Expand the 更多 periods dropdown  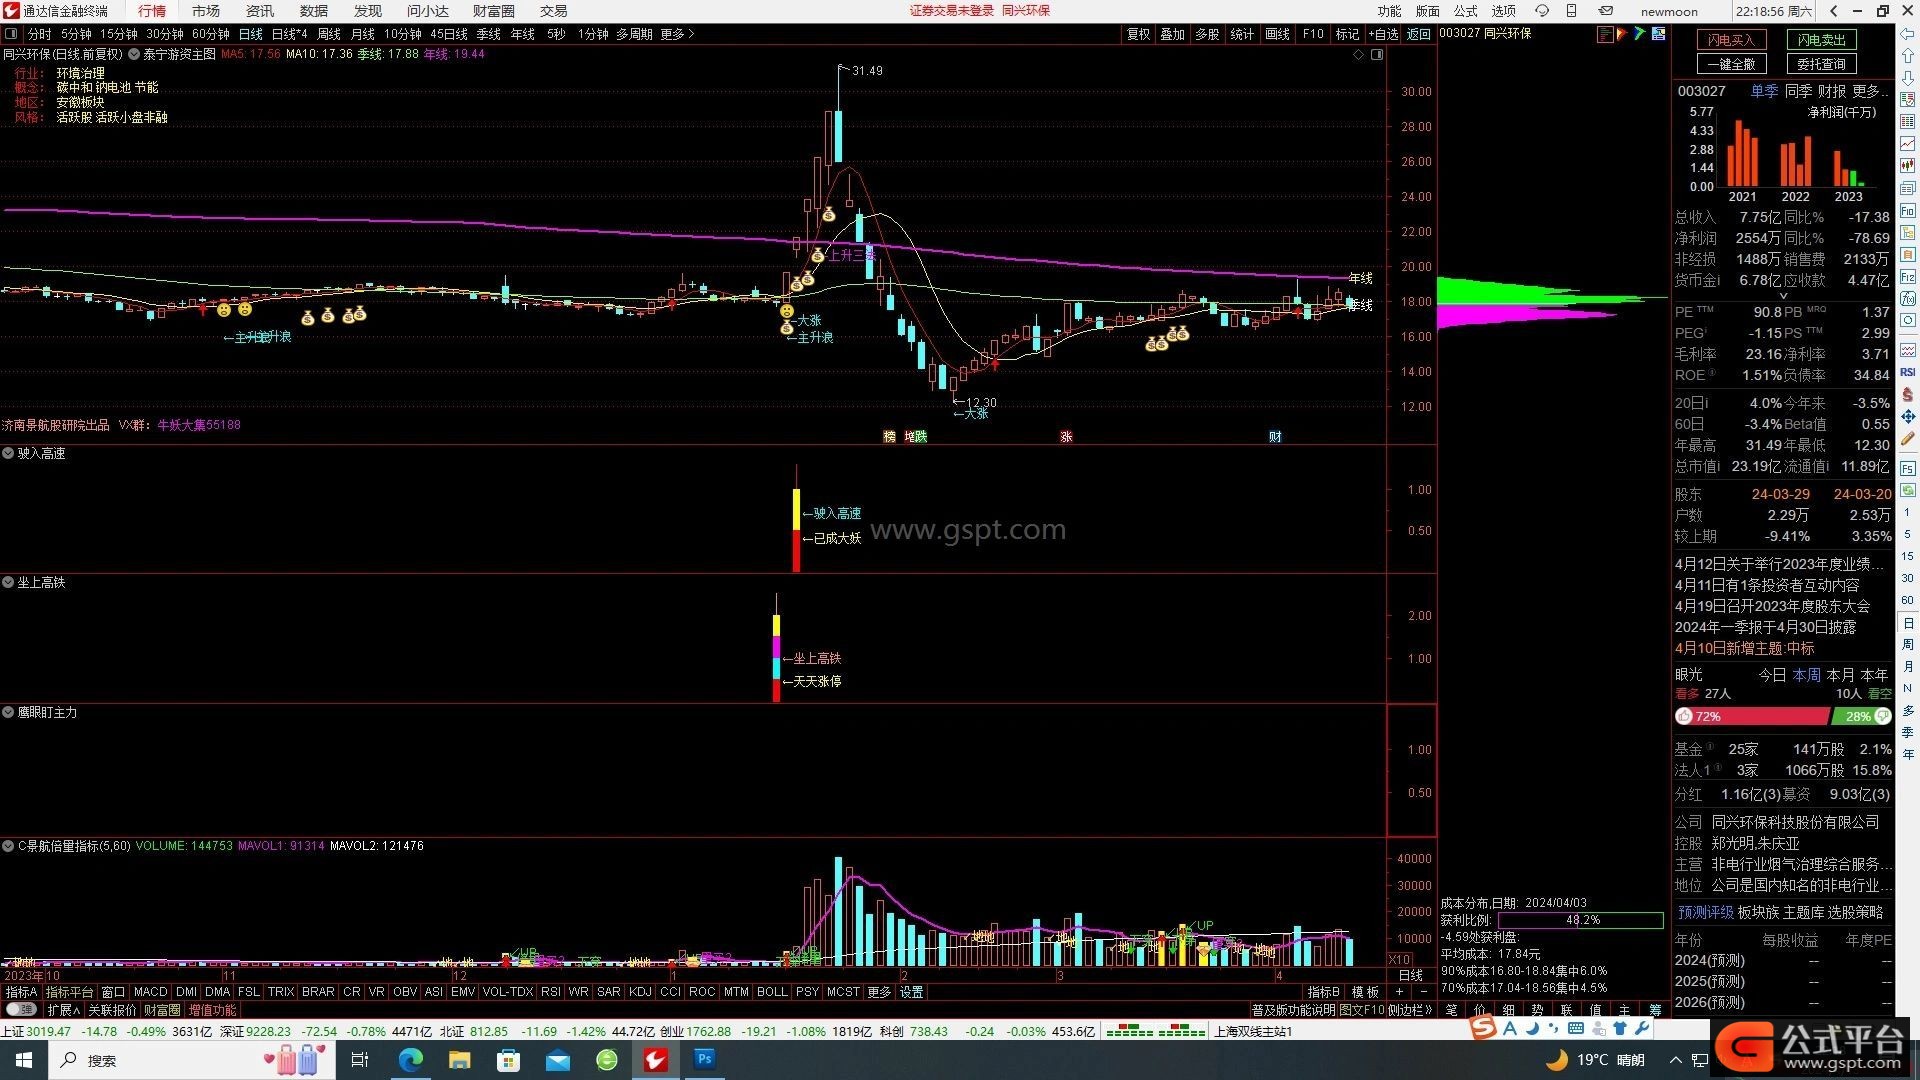[x=677, y=34]
